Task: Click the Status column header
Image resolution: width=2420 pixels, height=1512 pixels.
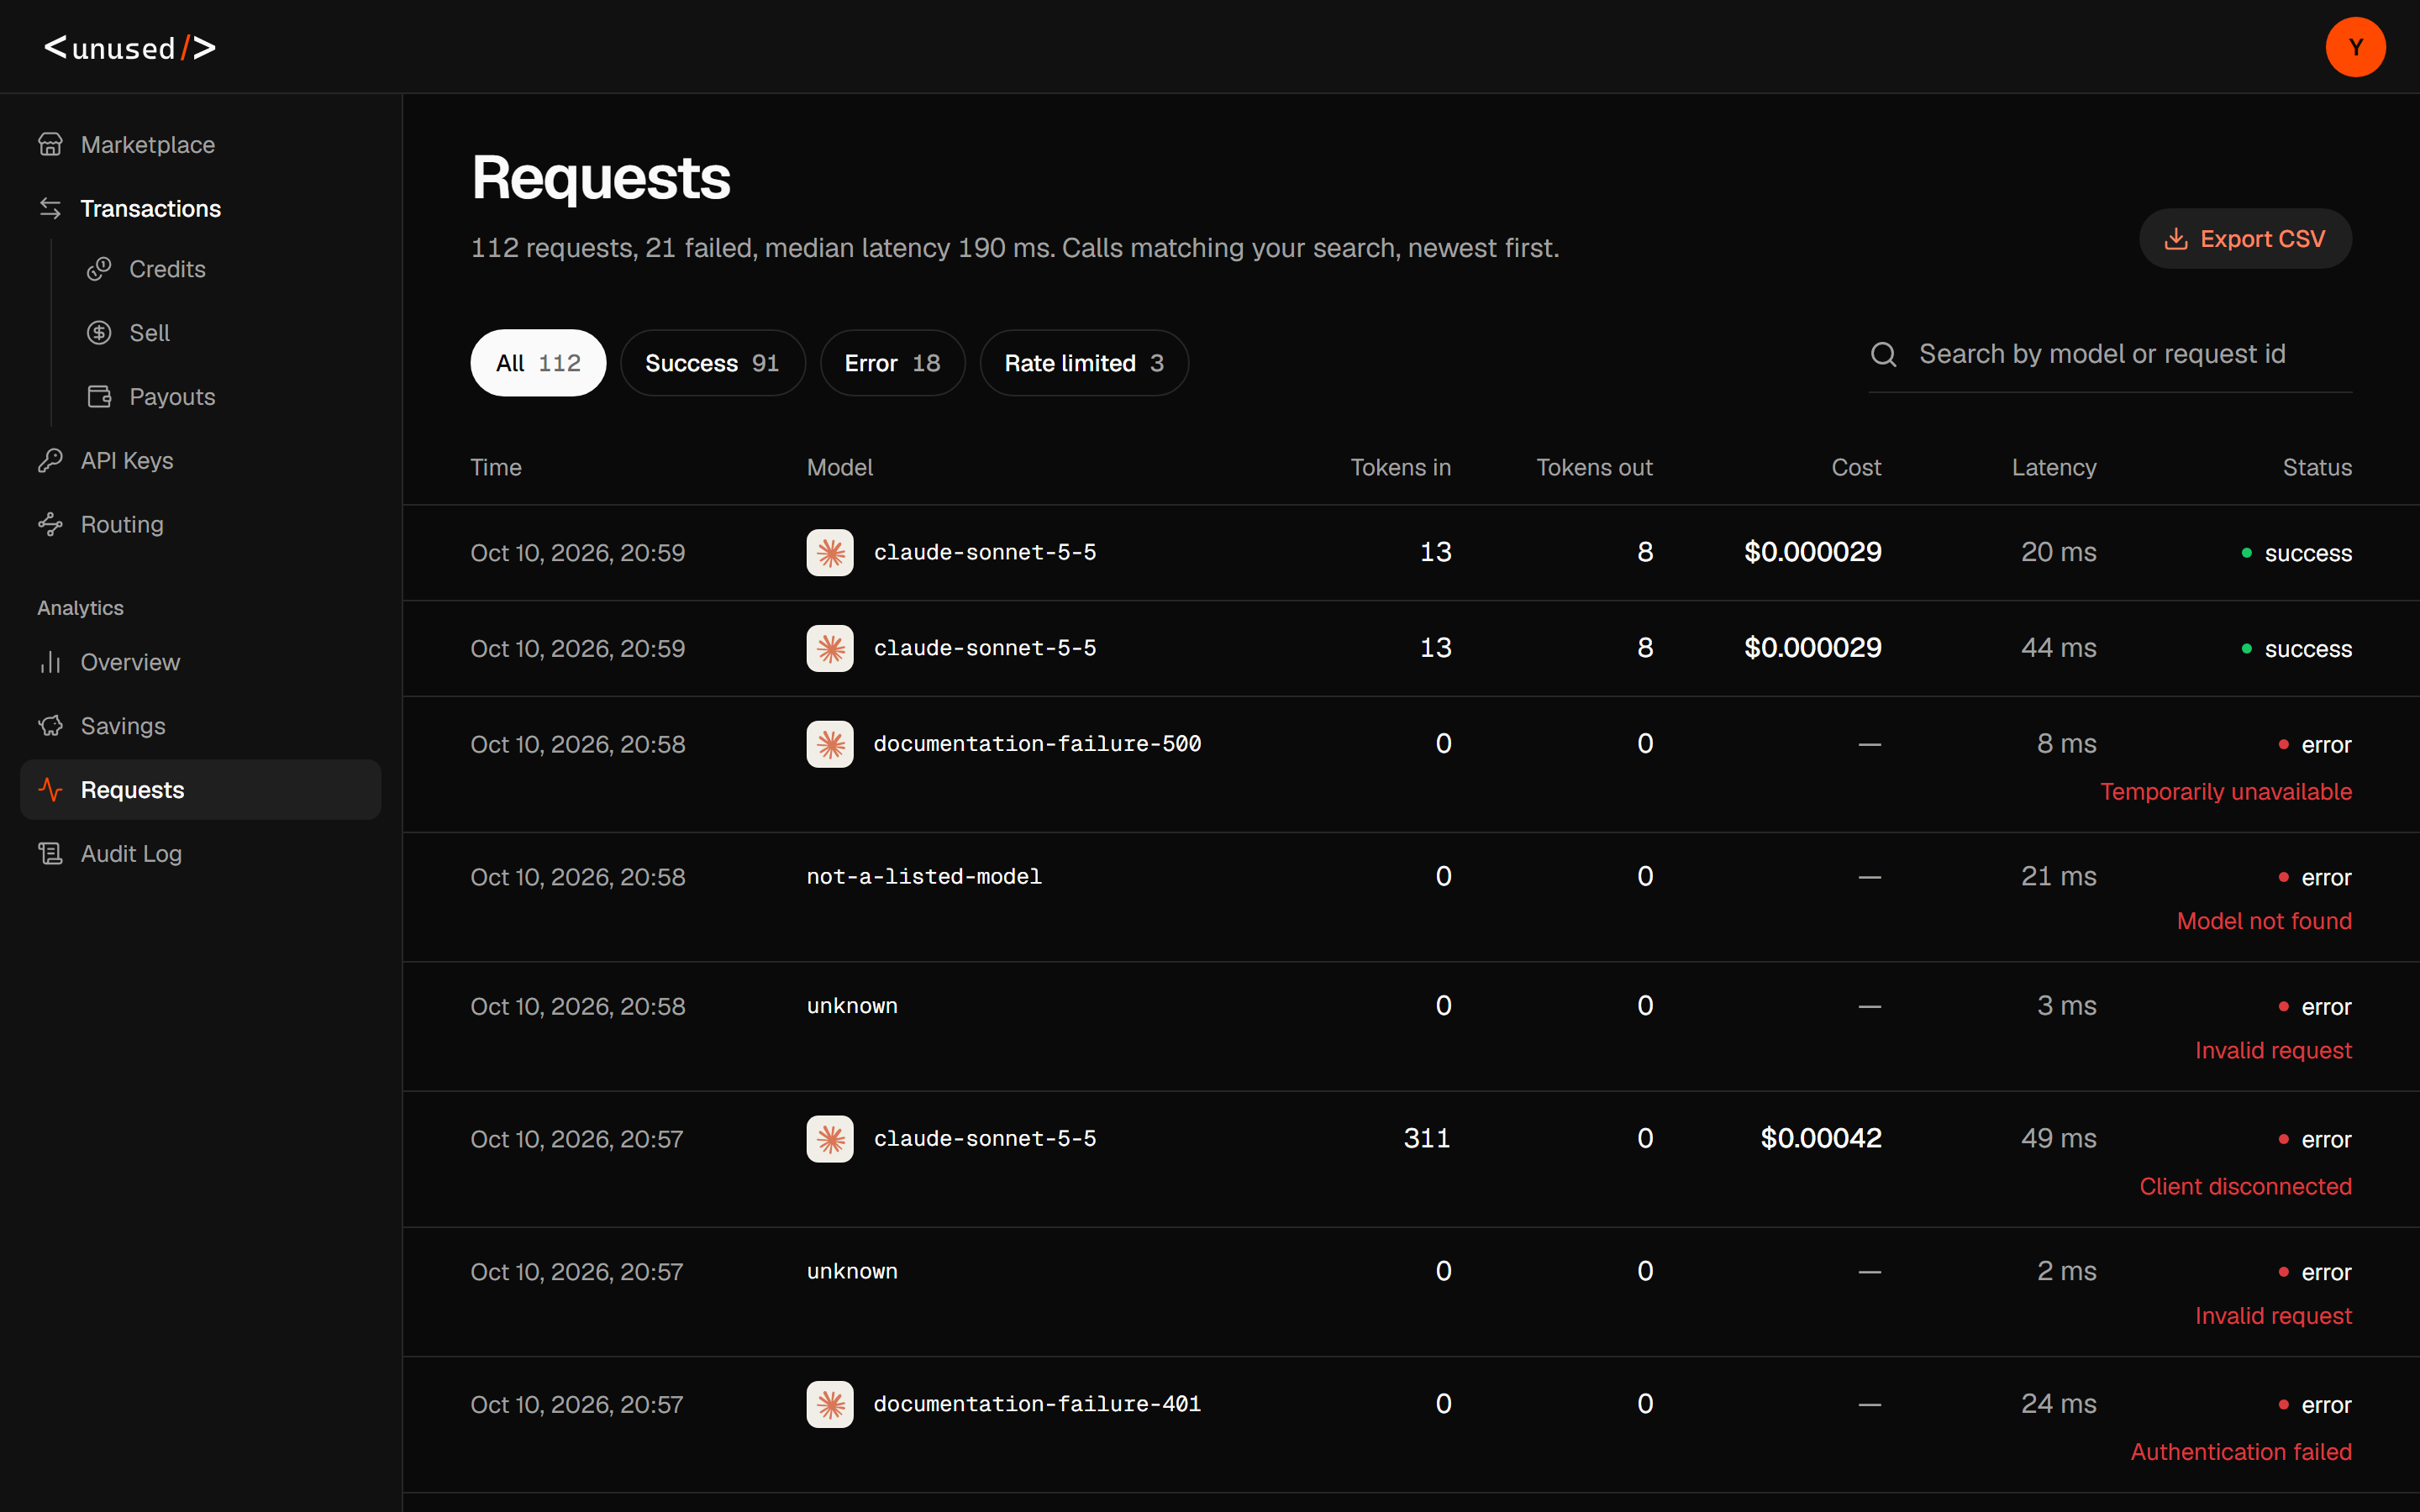Action: point(2317,467)
